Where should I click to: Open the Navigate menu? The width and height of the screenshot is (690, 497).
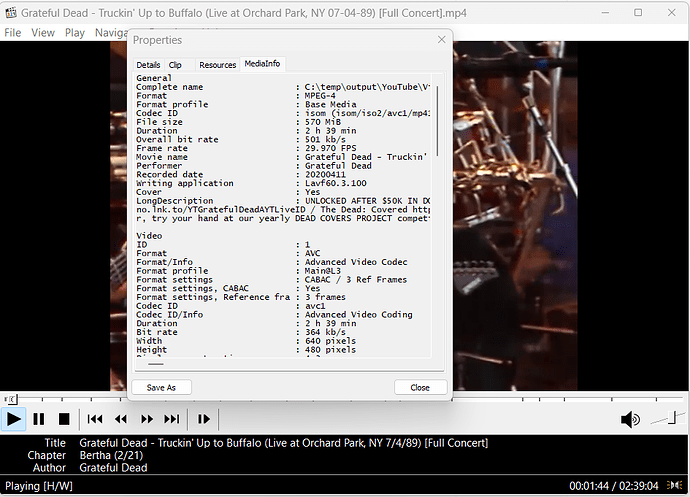coord(111,33)
